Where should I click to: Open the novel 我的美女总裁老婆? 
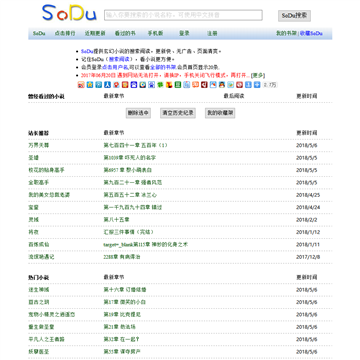click(49, 195)
